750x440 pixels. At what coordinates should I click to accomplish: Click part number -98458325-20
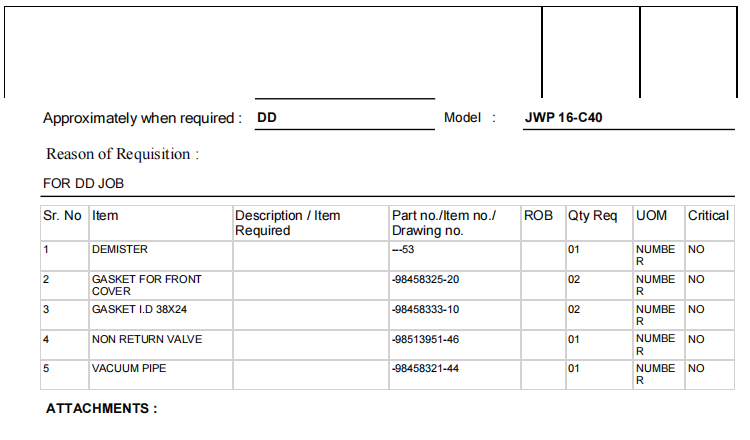pos(426,280)
